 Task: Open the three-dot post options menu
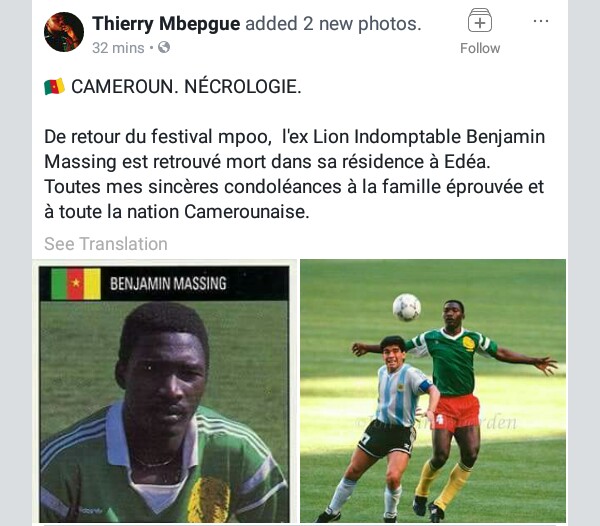coord(541,21)
